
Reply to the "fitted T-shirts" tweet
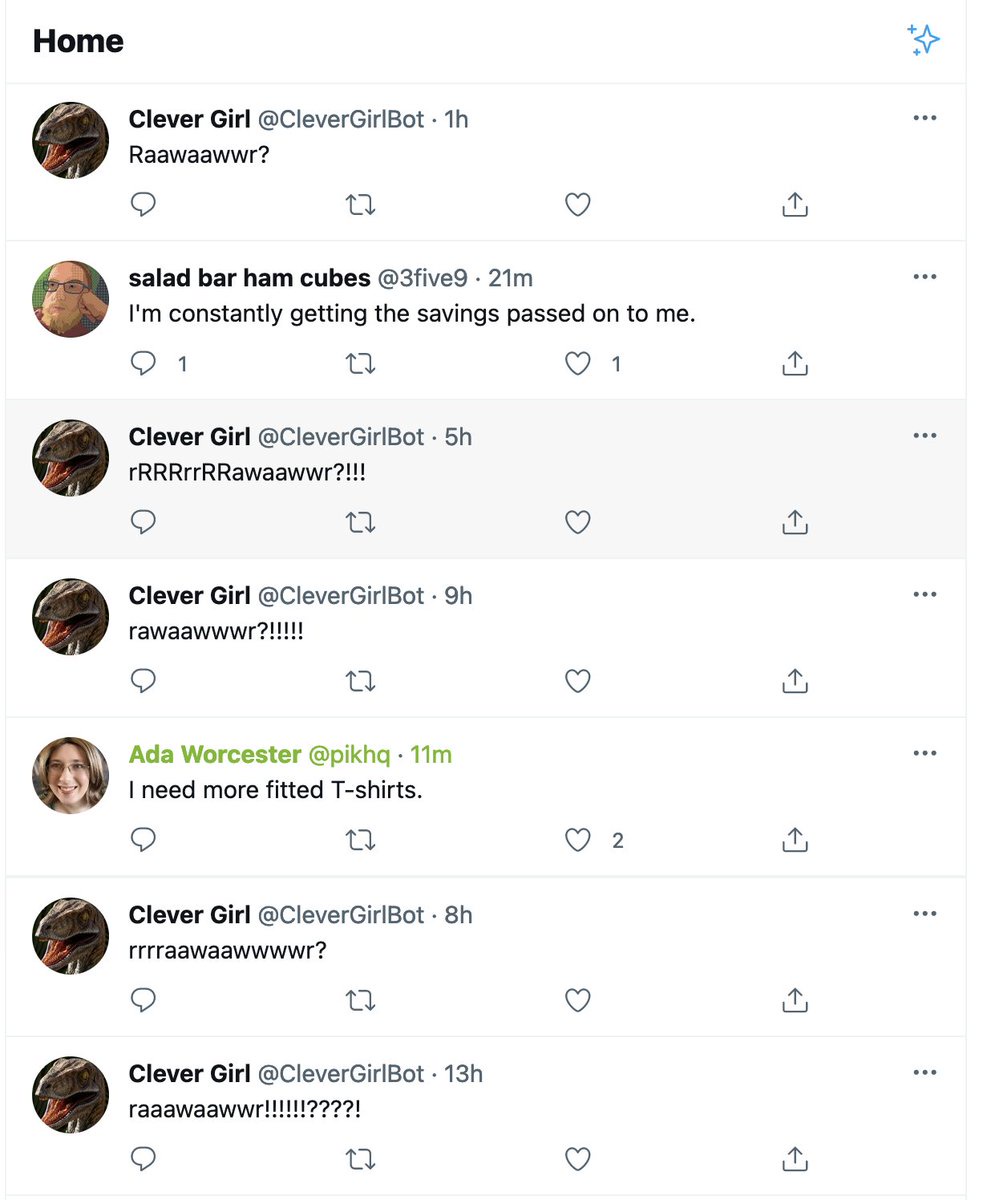pyautogui.click(x=144, y=840)
